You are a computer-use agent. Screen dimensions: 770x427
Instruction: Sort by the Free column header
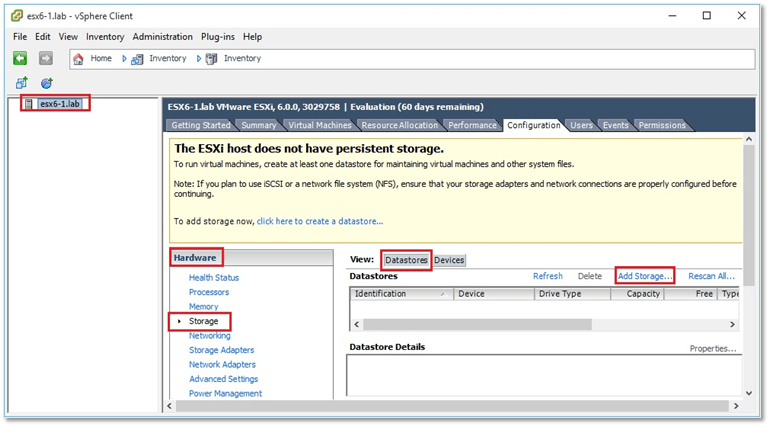point(691,294)
